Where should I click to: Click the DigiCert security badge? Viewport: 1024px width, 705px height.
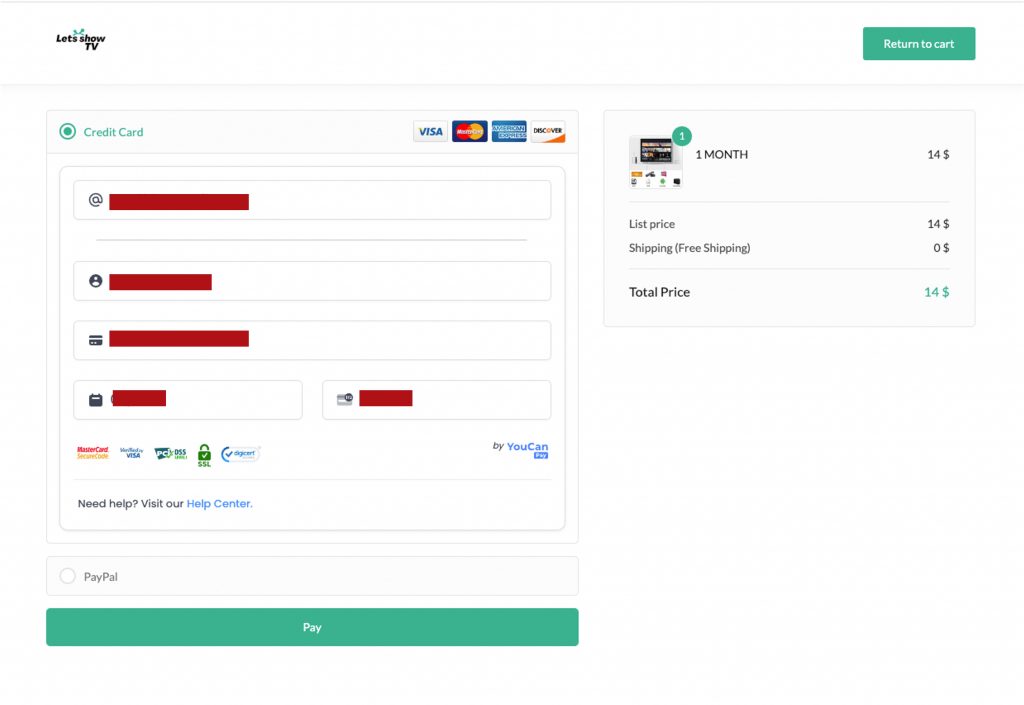tap(240, 454)
